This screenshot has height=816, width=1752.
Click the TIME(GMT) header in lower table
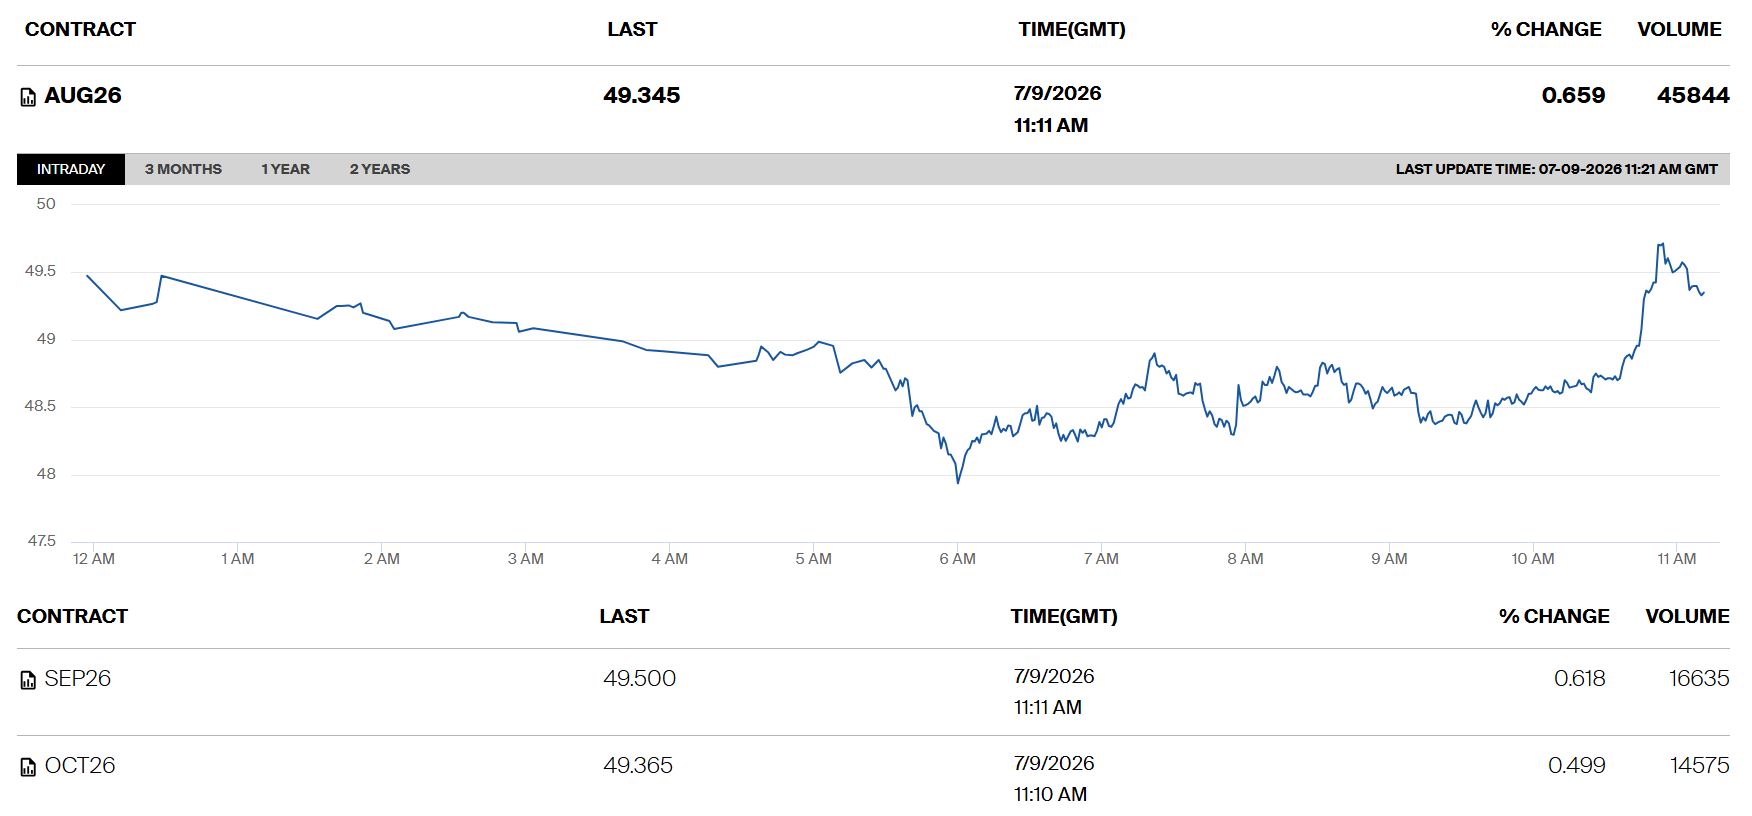click(x=1064, y=616)
